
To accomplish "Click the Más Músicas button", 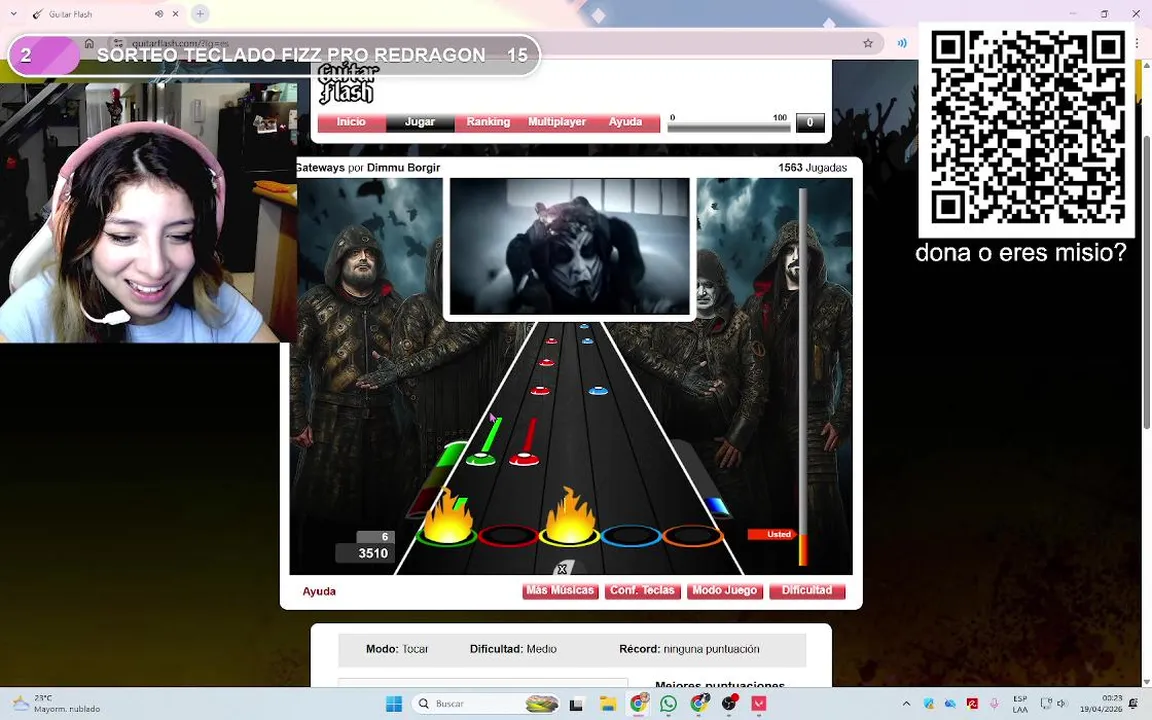I will coord(560,591).
